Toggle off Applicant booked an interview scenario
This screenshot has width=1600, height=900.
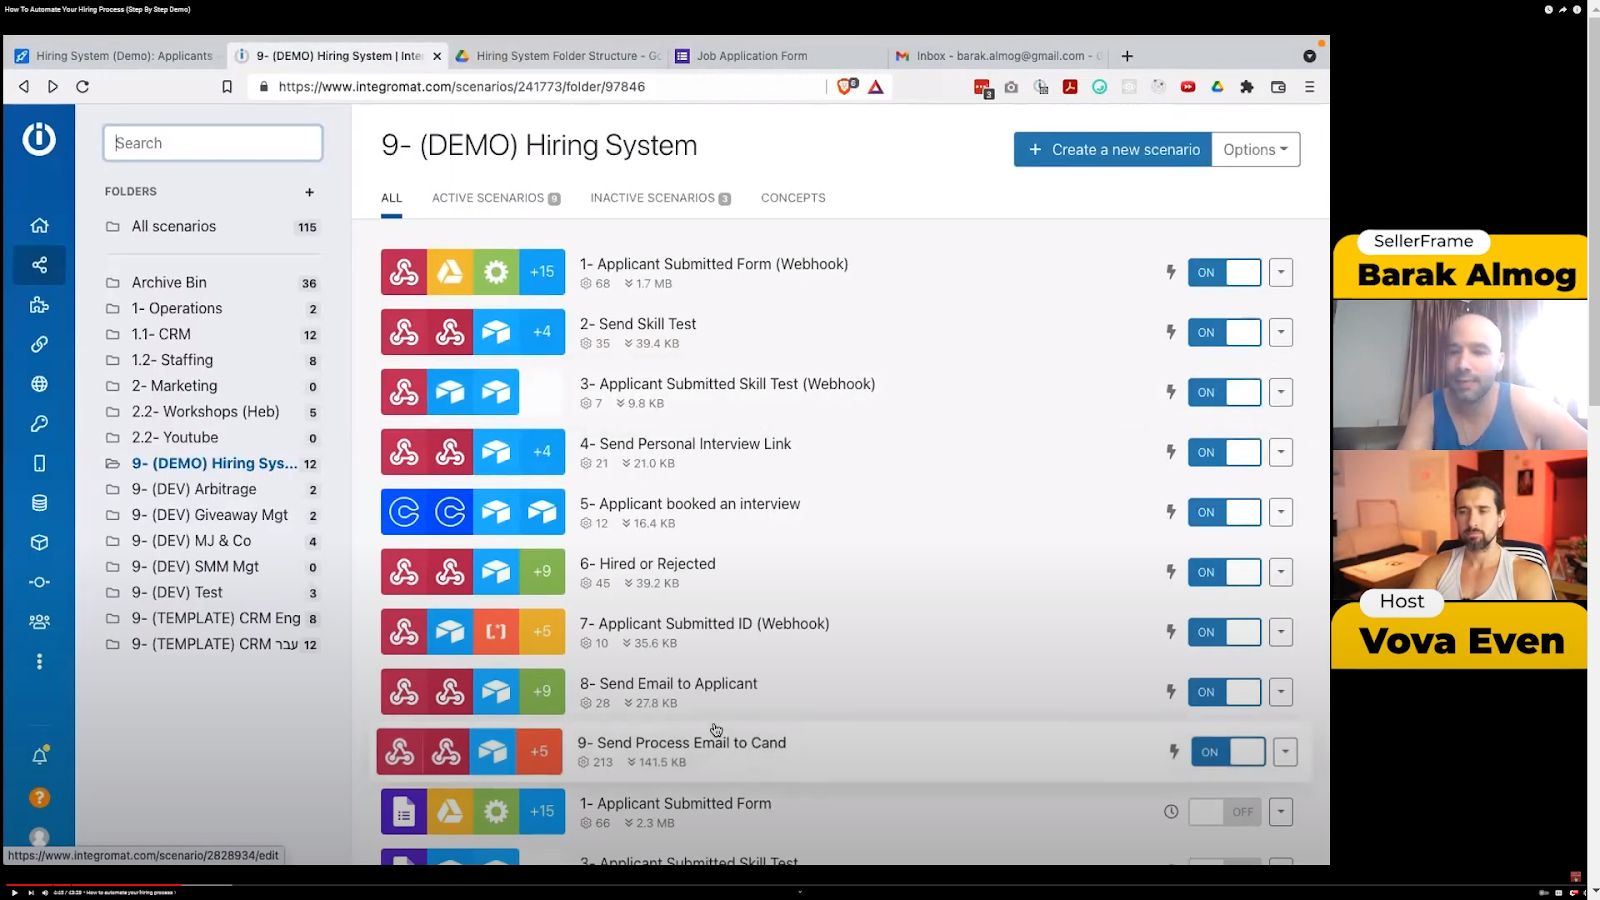tap(1224, 512)
